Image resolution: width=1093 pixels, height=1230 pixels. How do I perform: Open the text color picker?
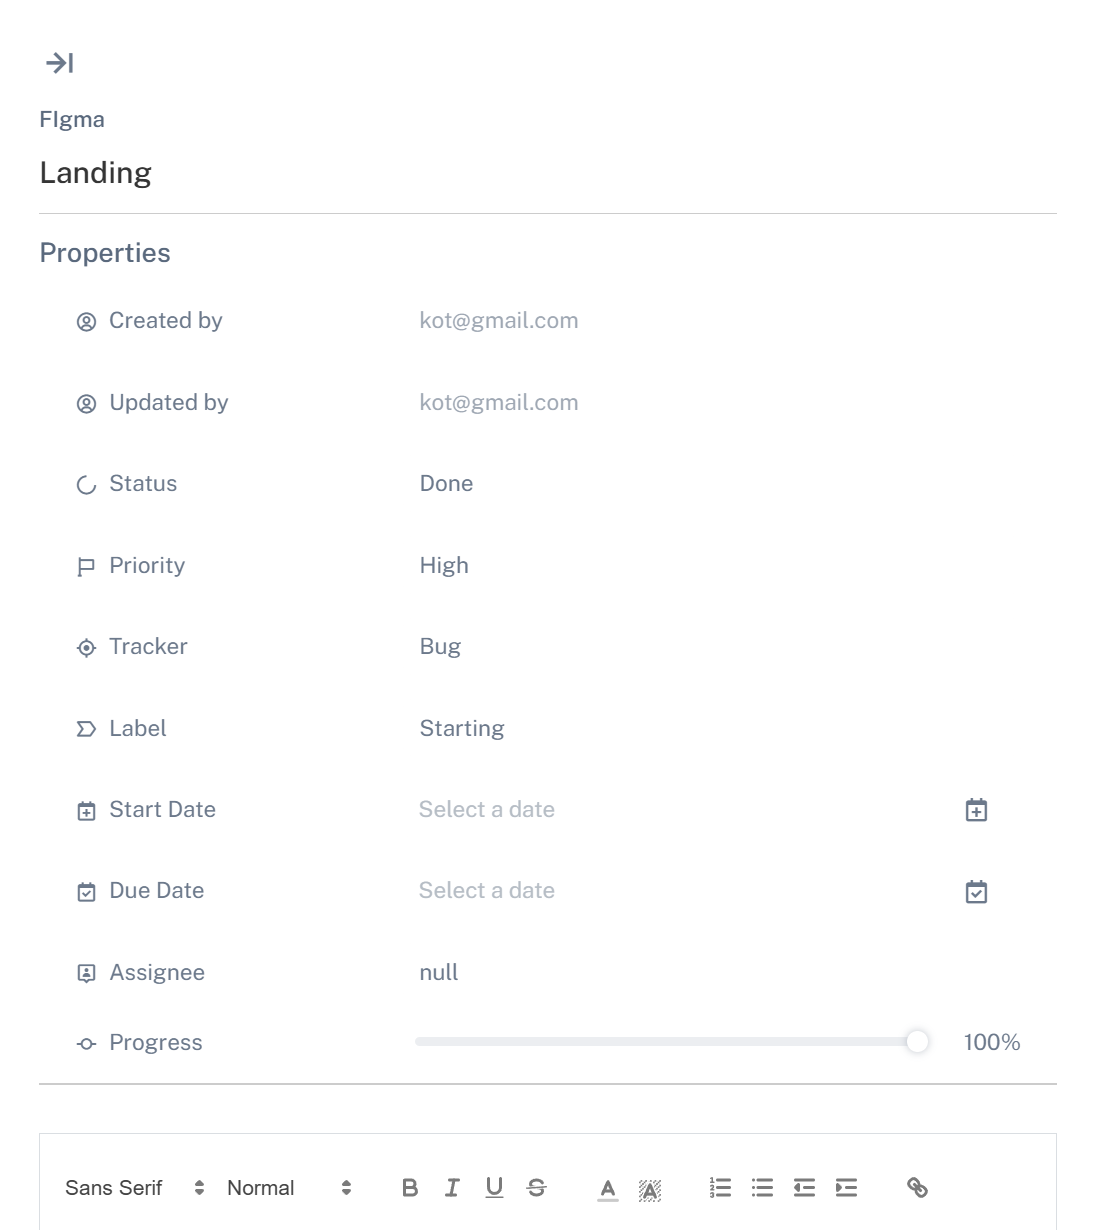pyautogui.click(x=608, y=1188)
